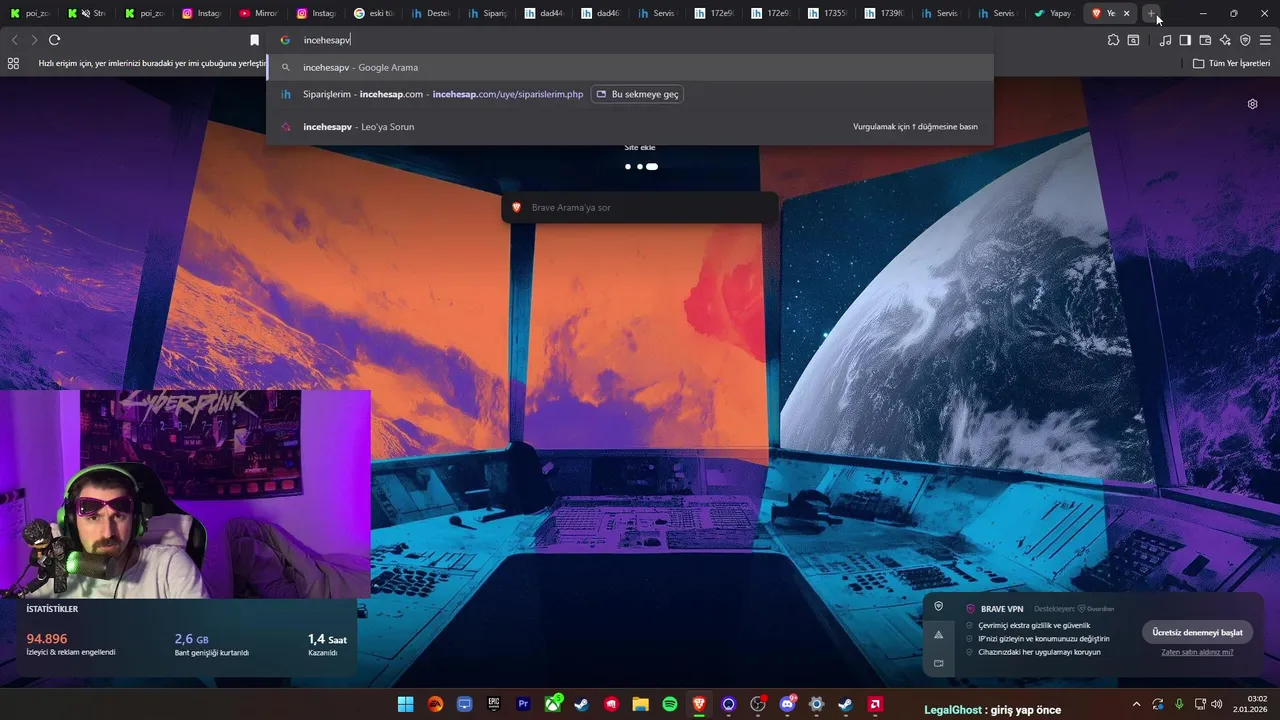
Task: Click the forward navigation arrow
Action: point(34,40)
